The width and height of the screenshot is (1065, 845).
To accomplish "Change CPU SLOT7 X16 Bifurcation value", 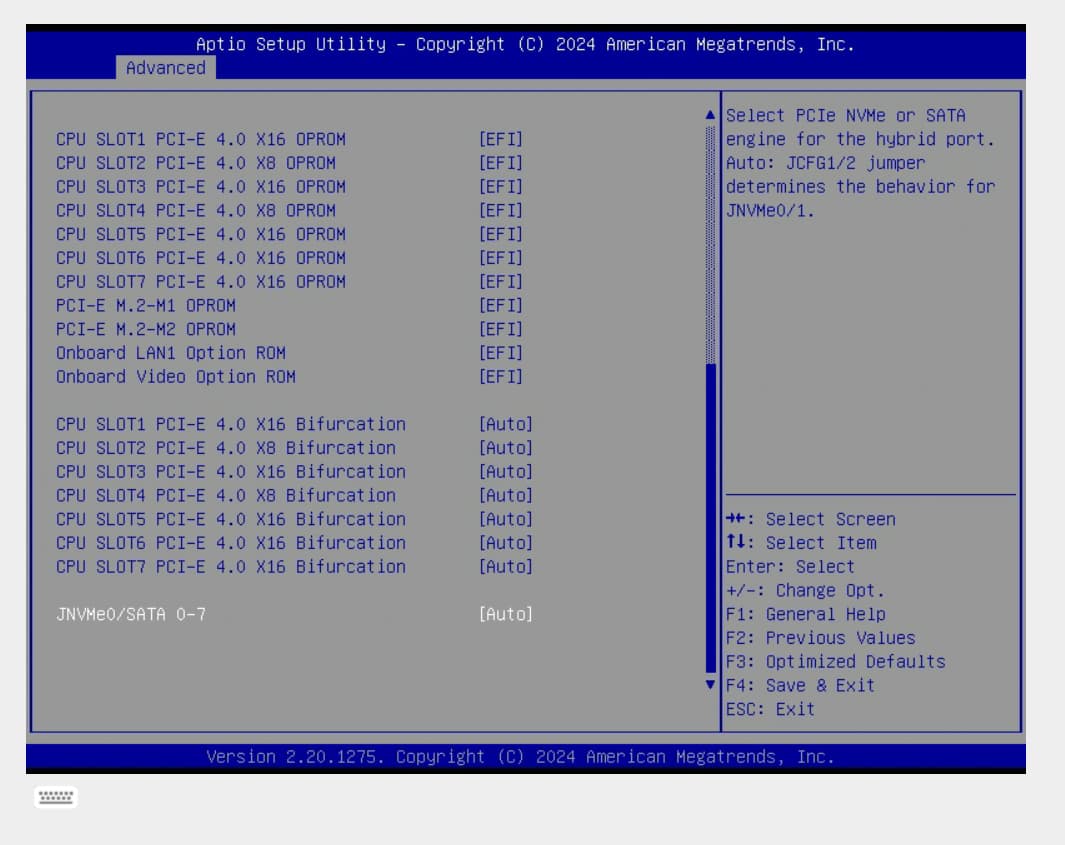I will [505, 567].
